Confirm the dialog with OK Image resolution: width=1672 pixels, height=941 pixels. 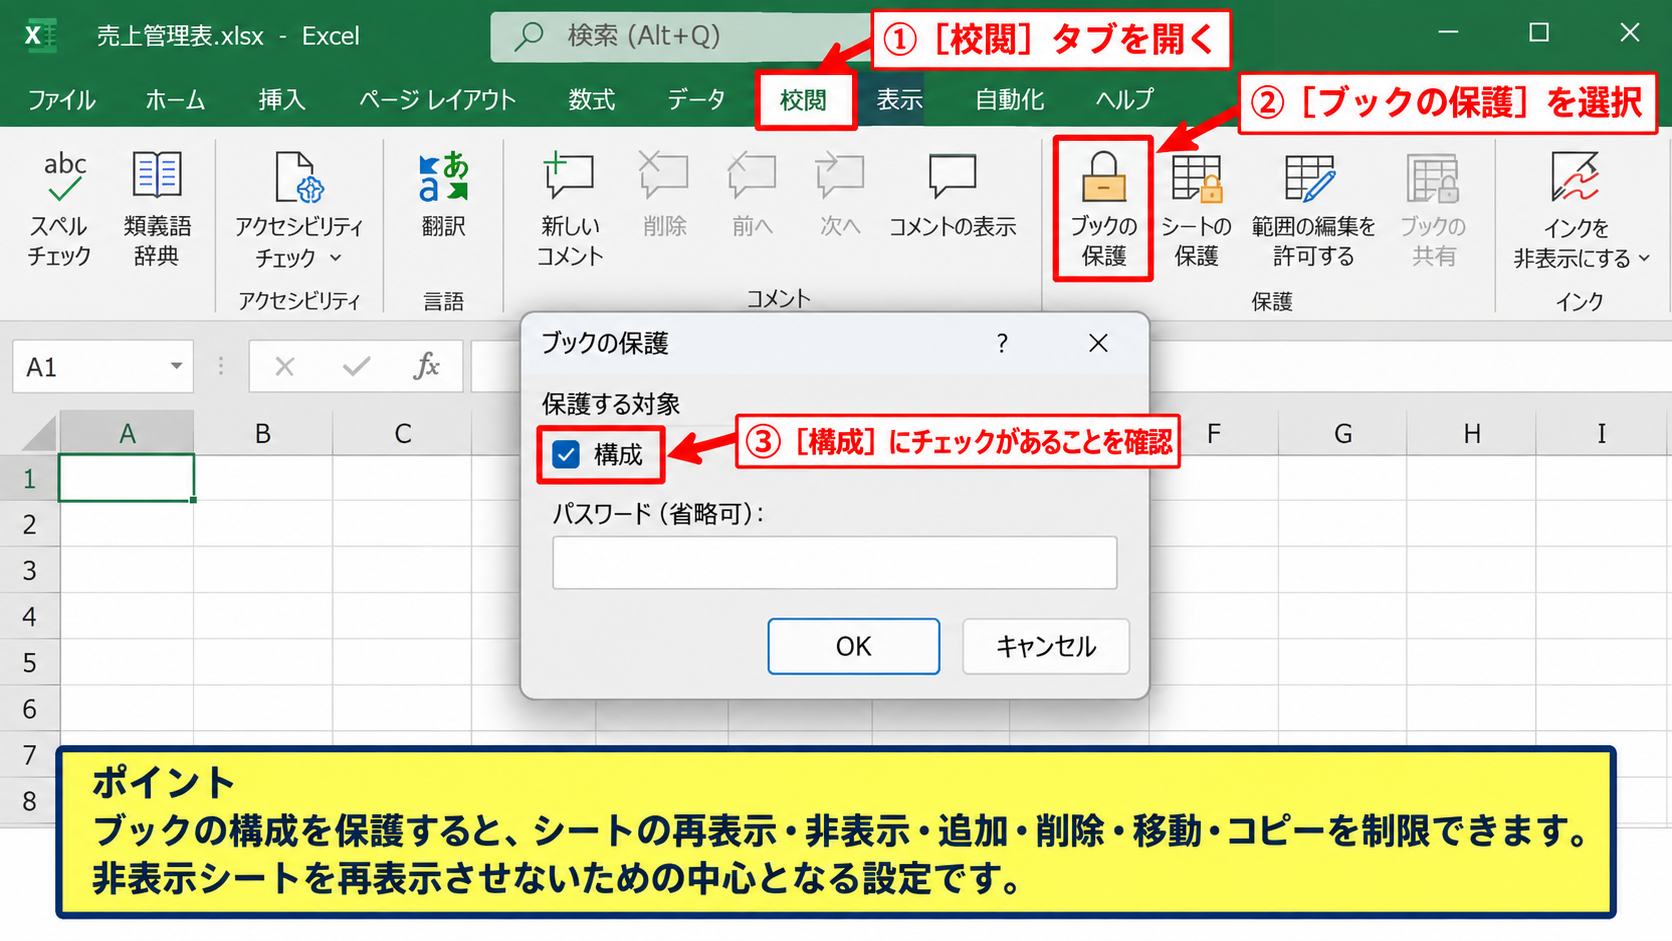point(854,646)
